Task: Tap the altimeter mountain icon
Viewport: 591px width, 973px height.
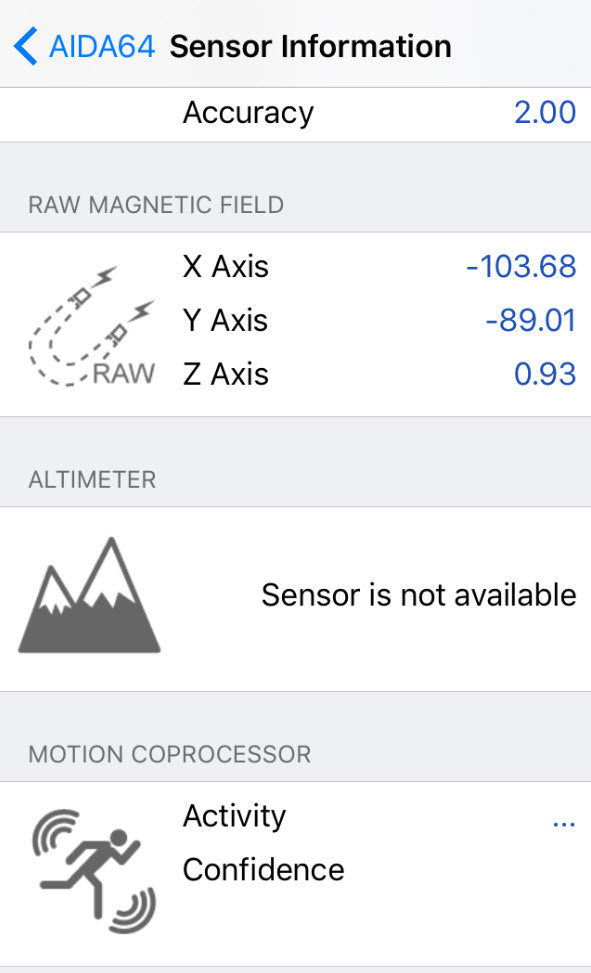Action: 89,596
